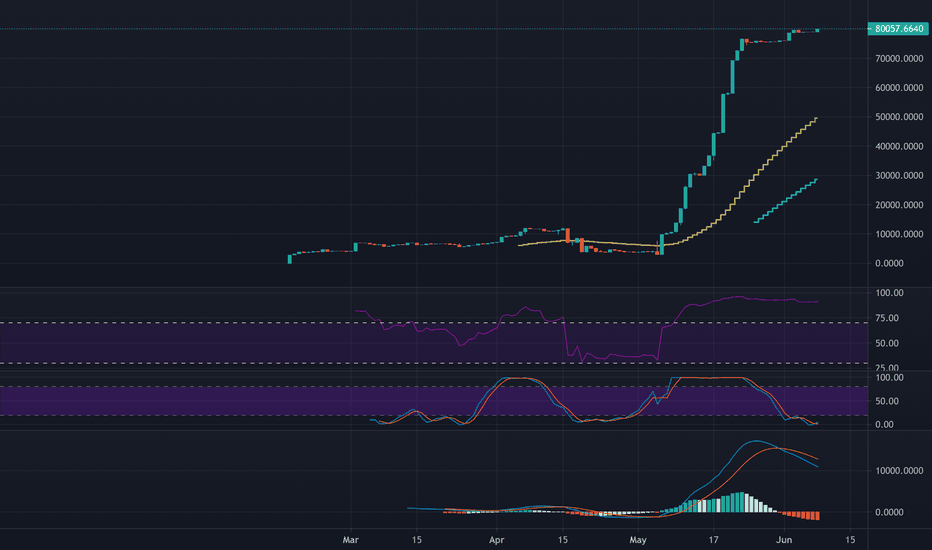Click 0.0000 on the MACD pane axis

[x=889, y=512]
